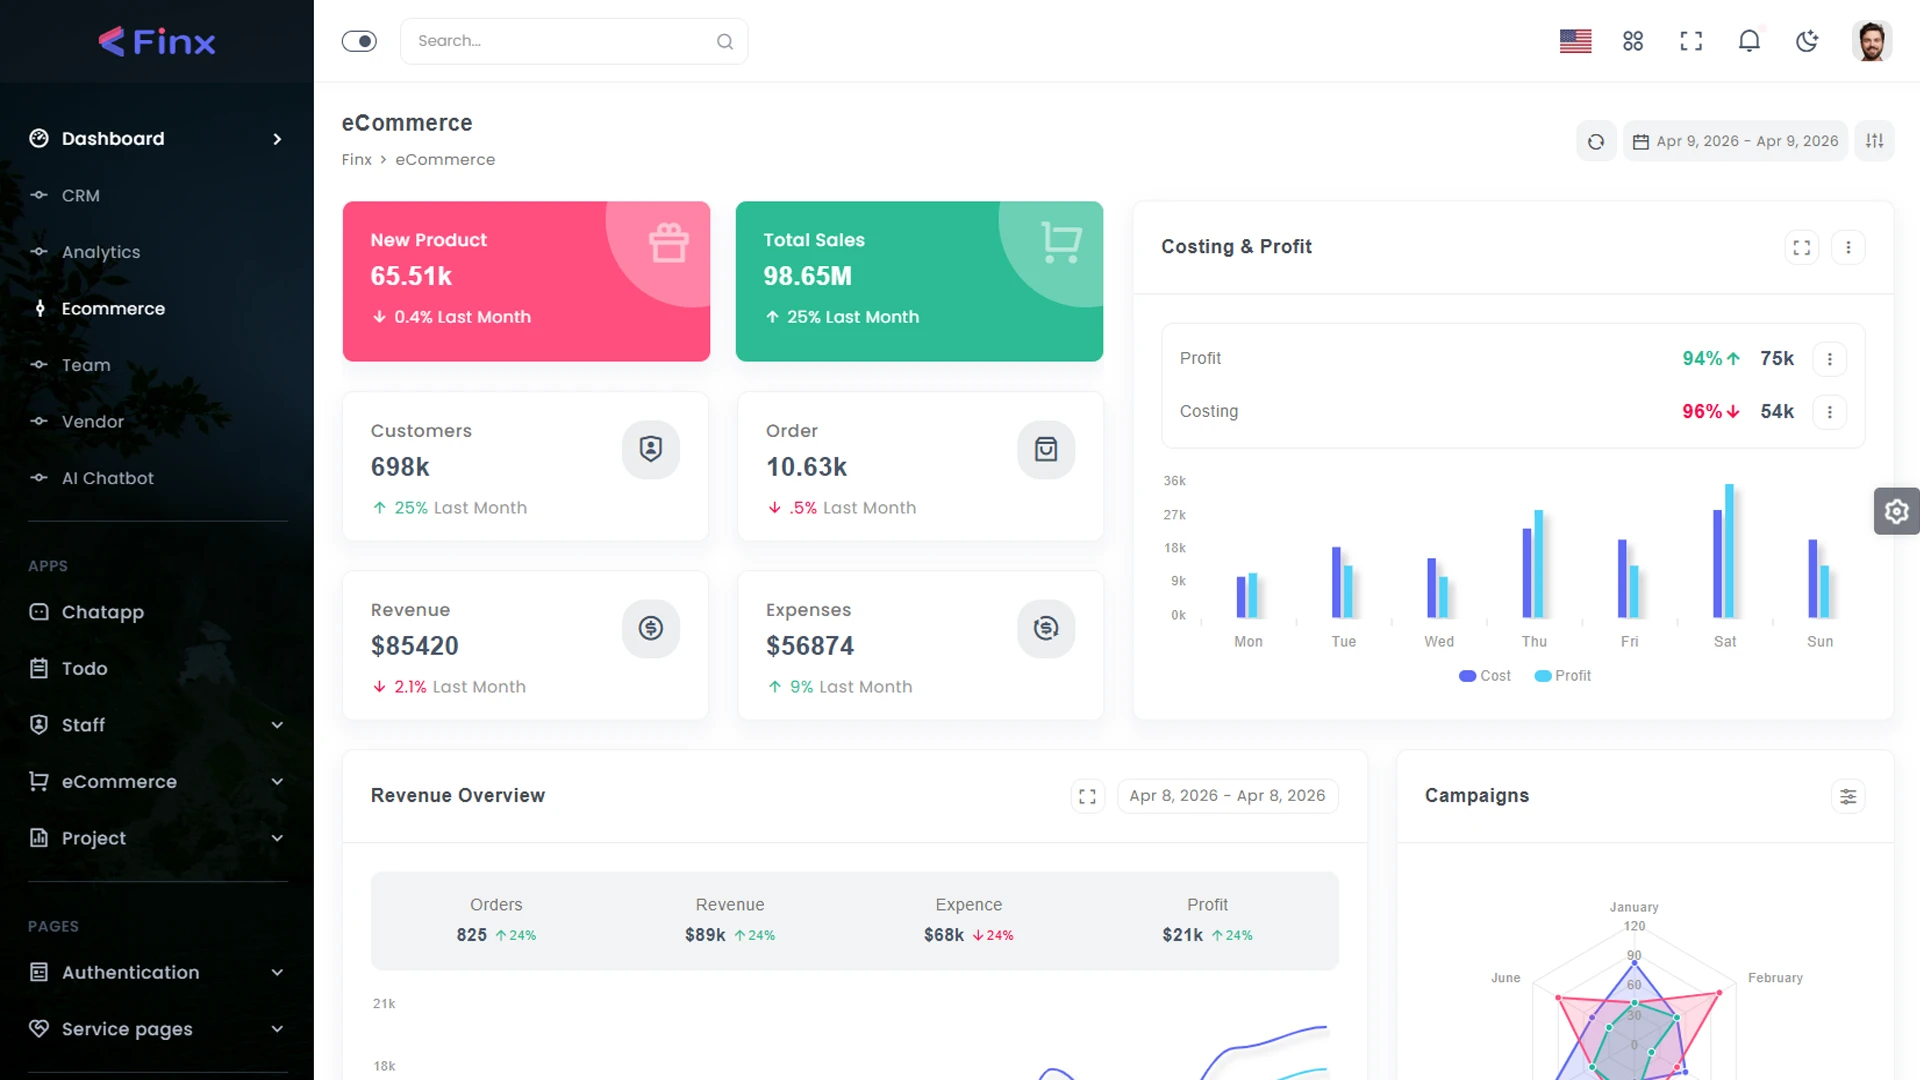The image size is (1920, 1080).
Task: Toggle the sidebar switch next to search
Action: pyautogui.click(x=359, y=41)
